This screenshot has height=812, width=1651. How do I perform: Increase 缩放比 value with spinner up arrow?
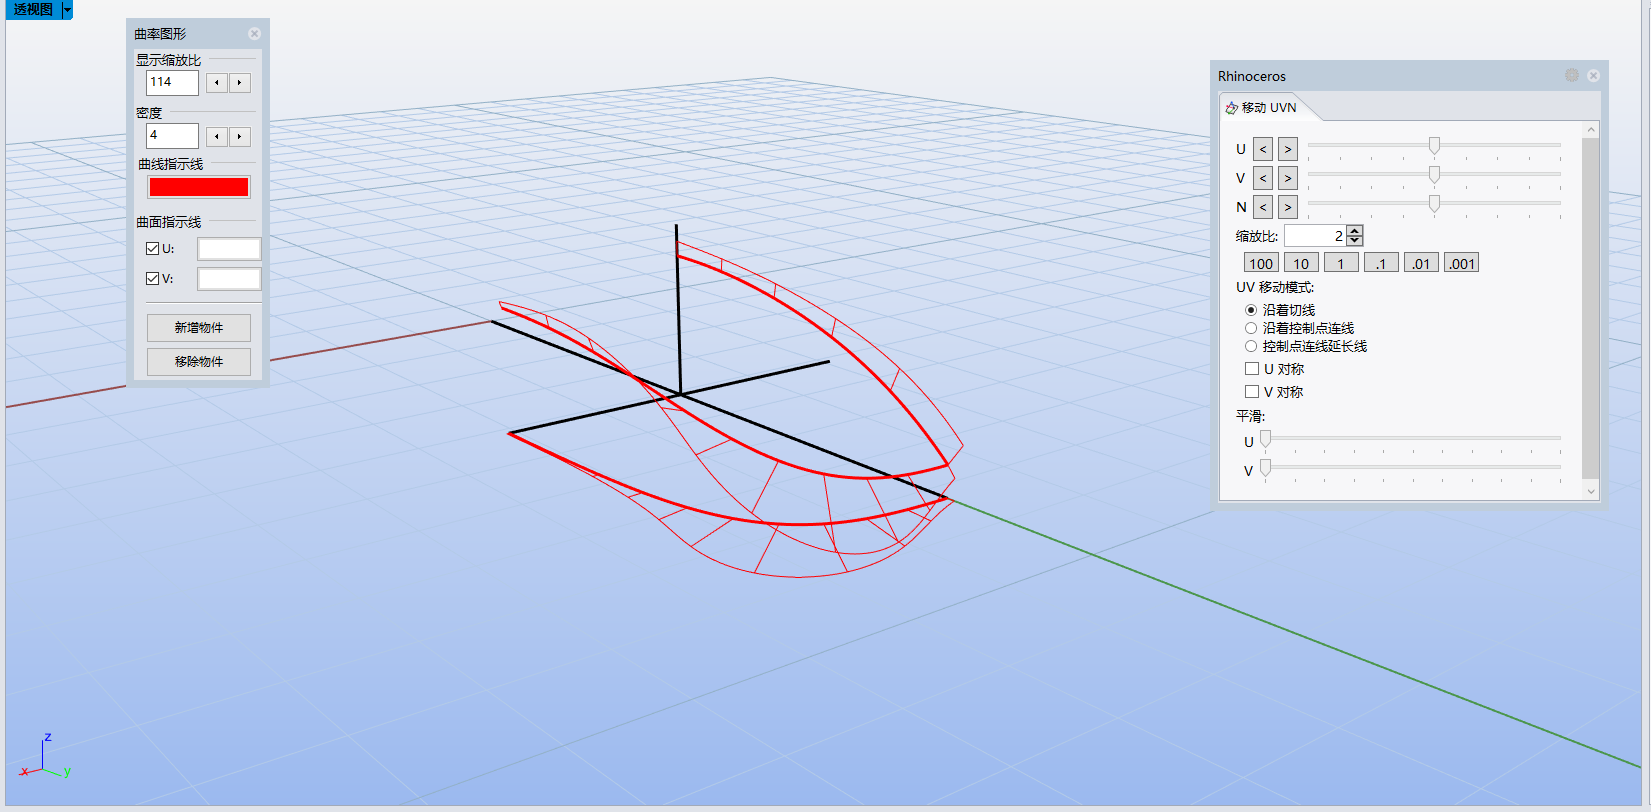(1355, 231)
